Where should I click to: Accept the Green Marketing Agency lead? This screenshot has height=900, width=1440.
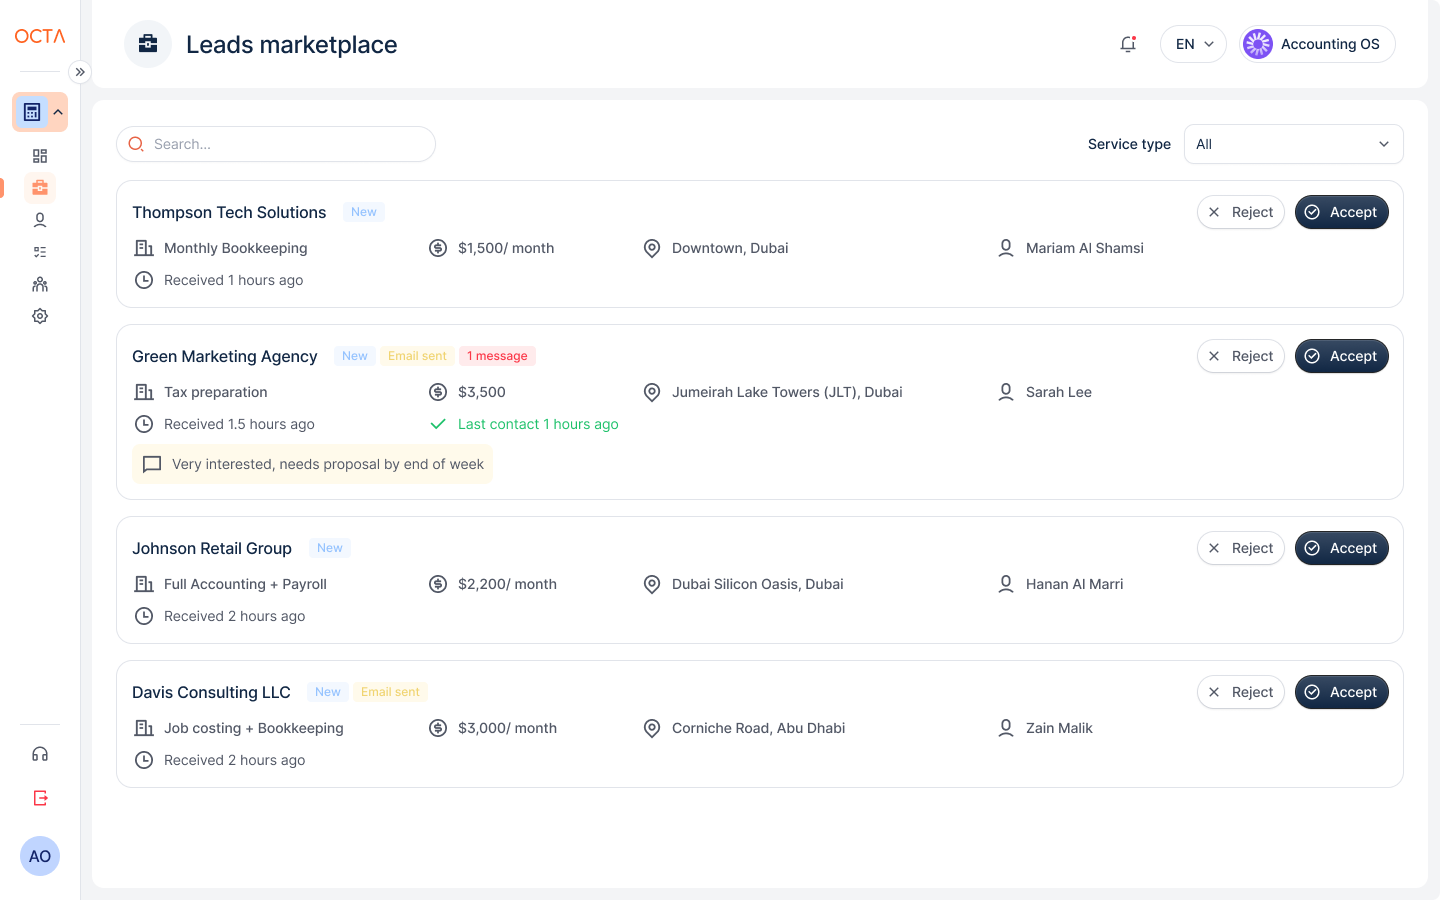coord(1342,356)
